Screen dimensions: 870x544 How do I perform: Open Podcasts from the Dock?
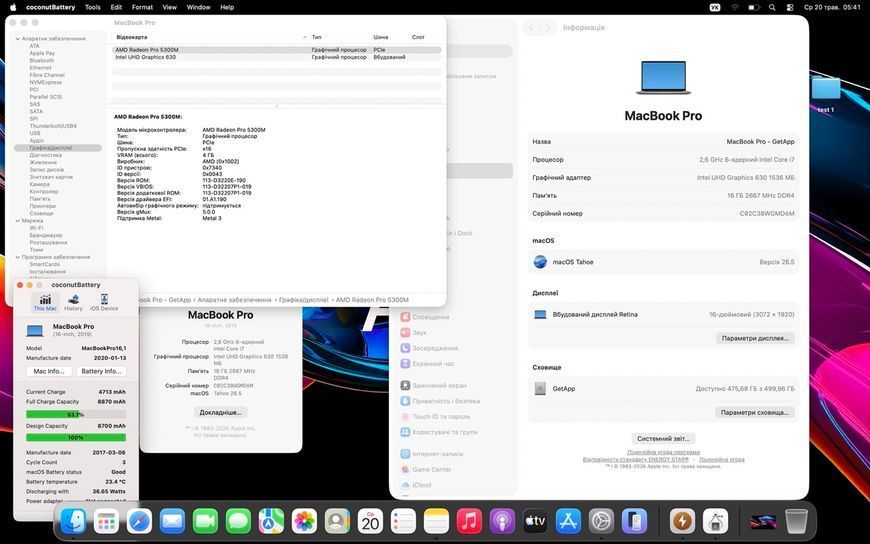click(502, 521)
